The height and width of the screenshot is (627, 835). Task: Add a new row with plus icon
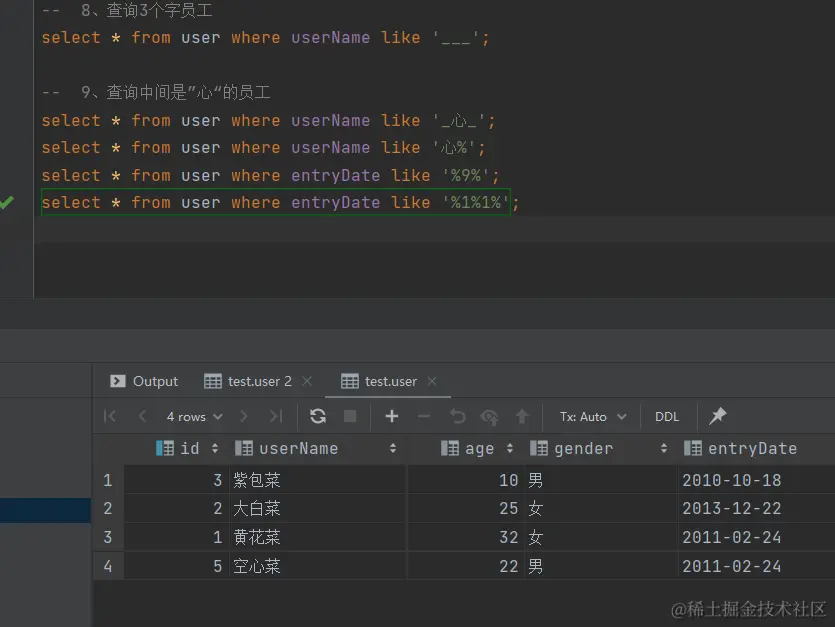[x=392, y=416]
